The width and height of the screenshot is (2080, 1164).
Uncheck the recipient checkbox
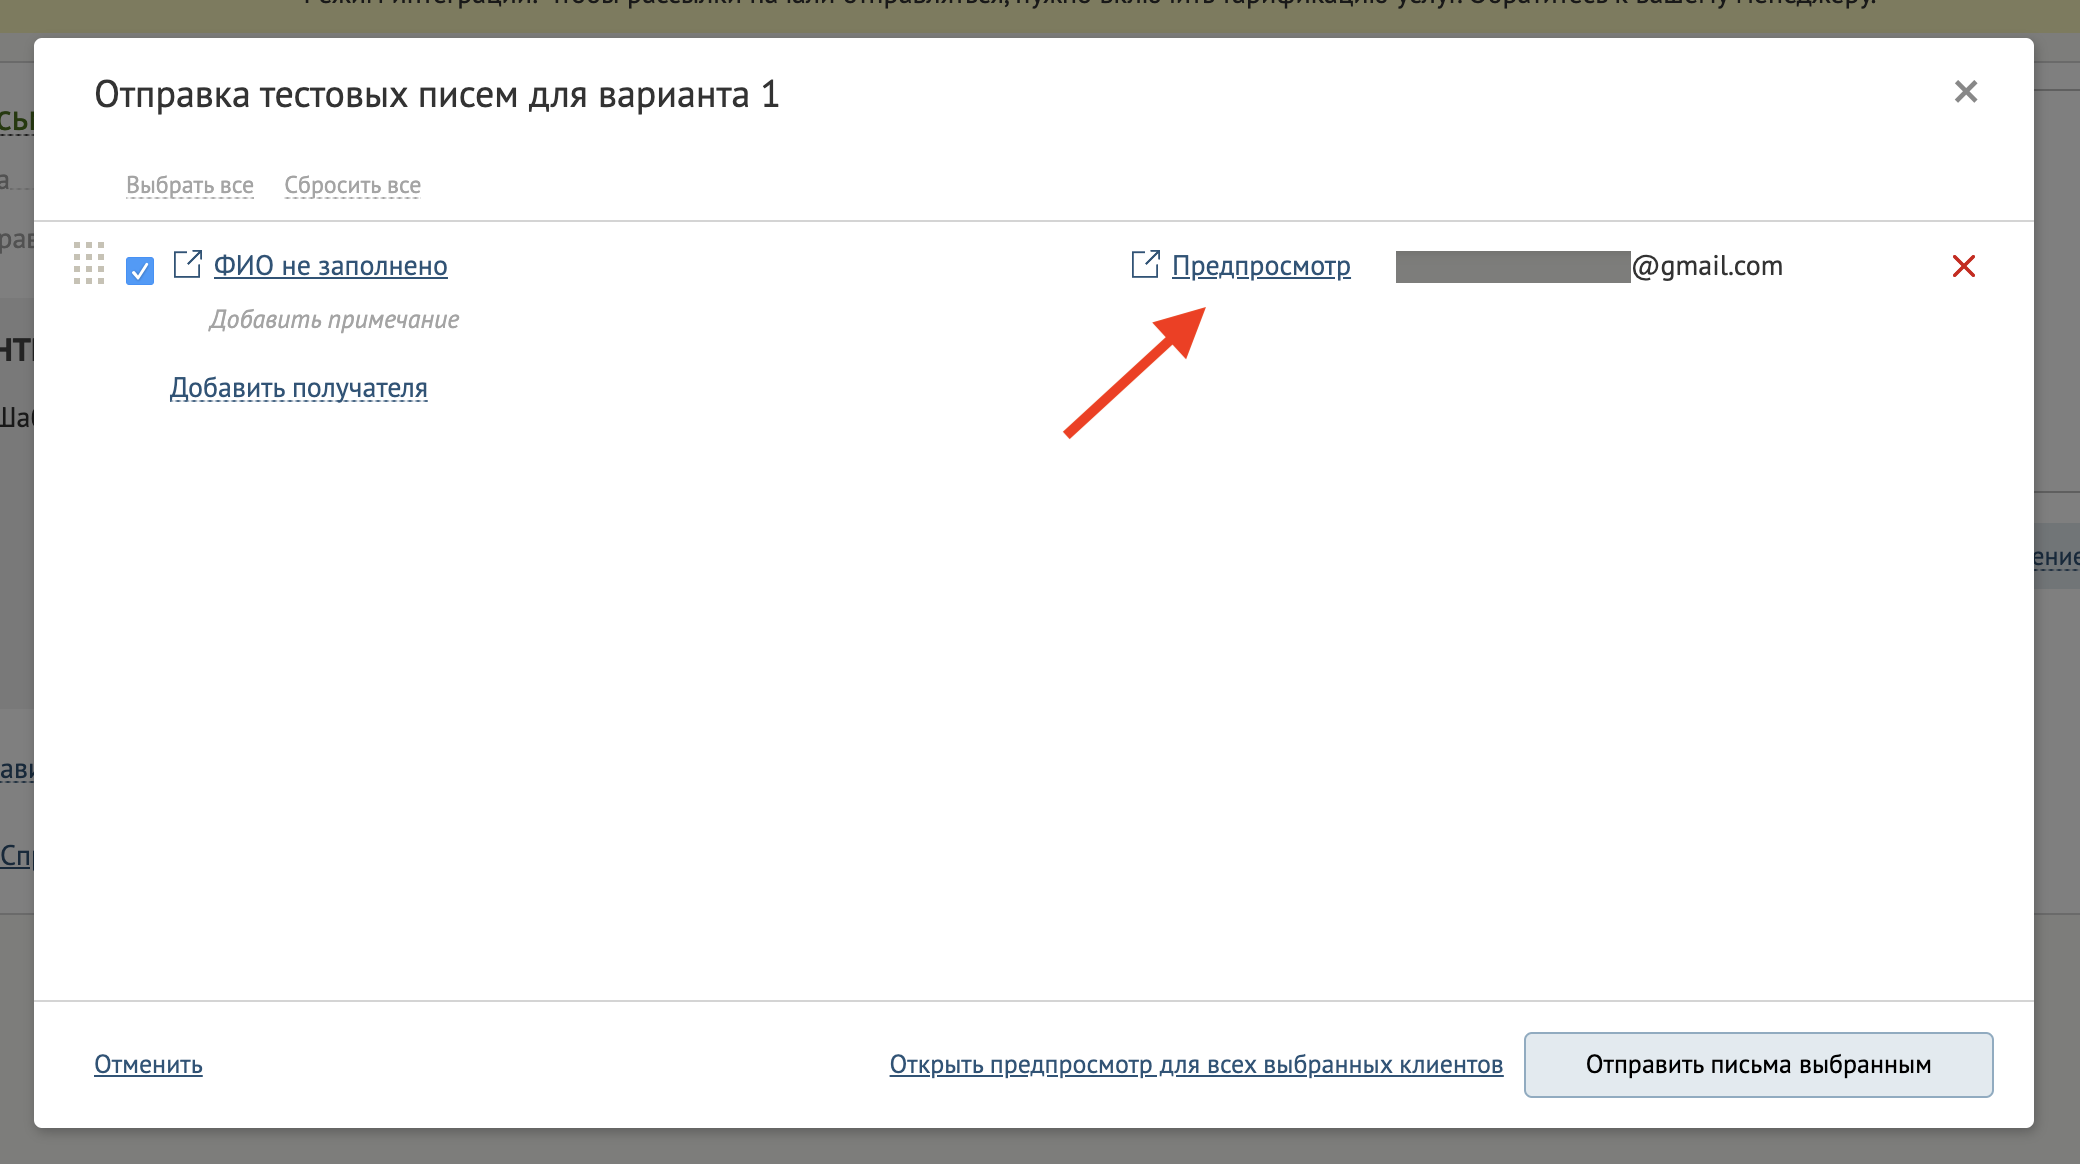click(x=140, y=270)
